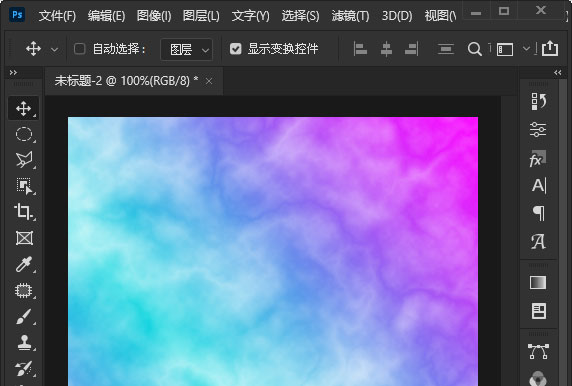
Task: Open the 滤镜(T) menu
Action: coord(350,16)
